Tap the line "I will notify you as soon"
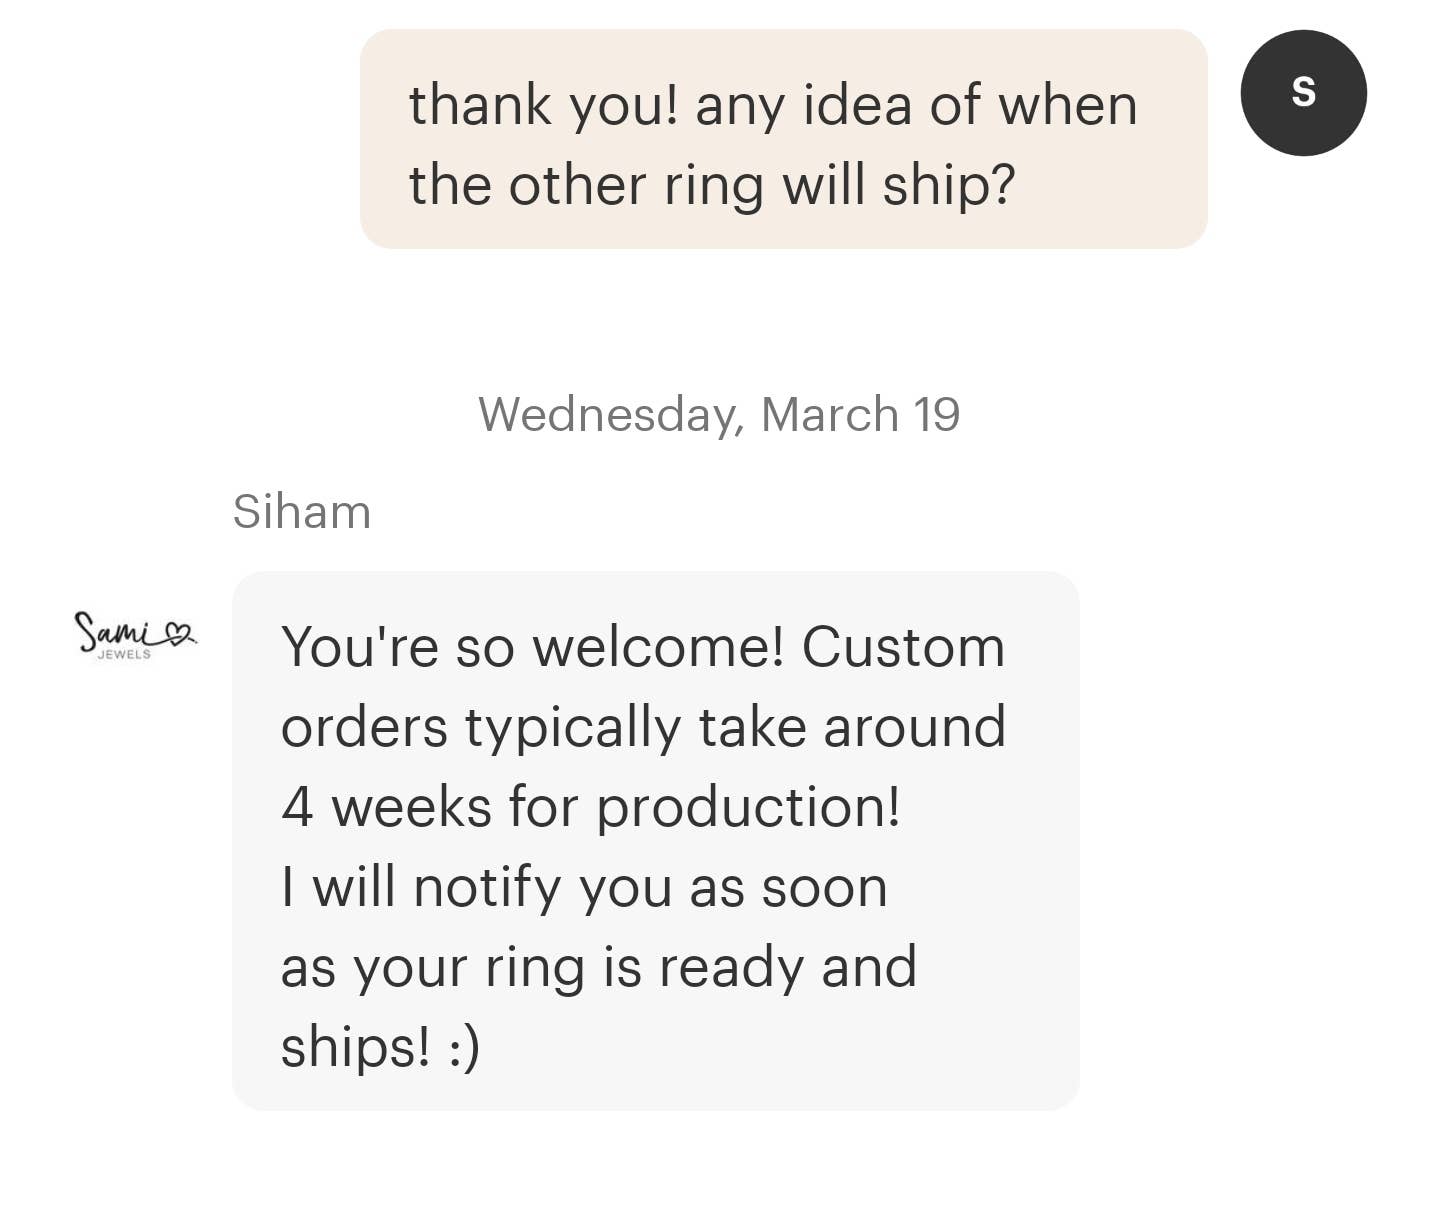This screenshot has width=1440, height=1213. [584, 887]
